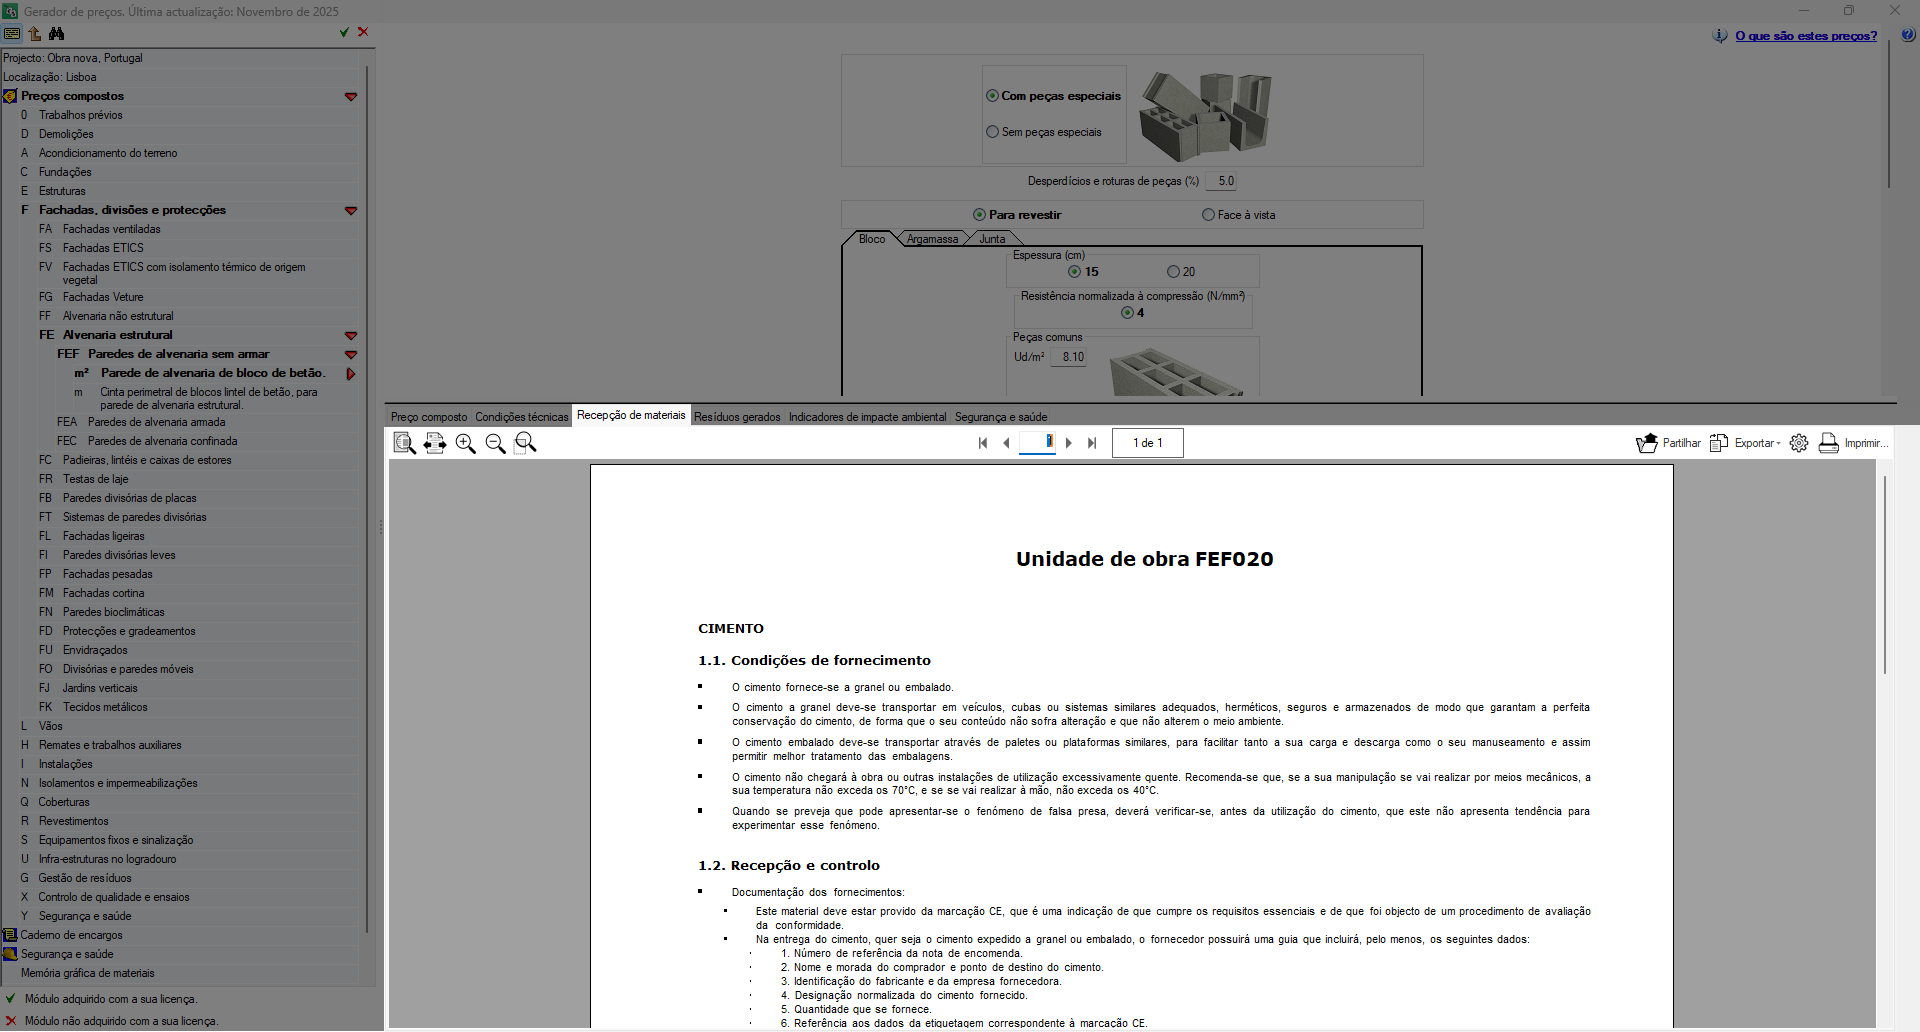Collapse the Alvenaria estrutural node
The width and height of the screenshot is (1920, 1032).
point(351,336)
